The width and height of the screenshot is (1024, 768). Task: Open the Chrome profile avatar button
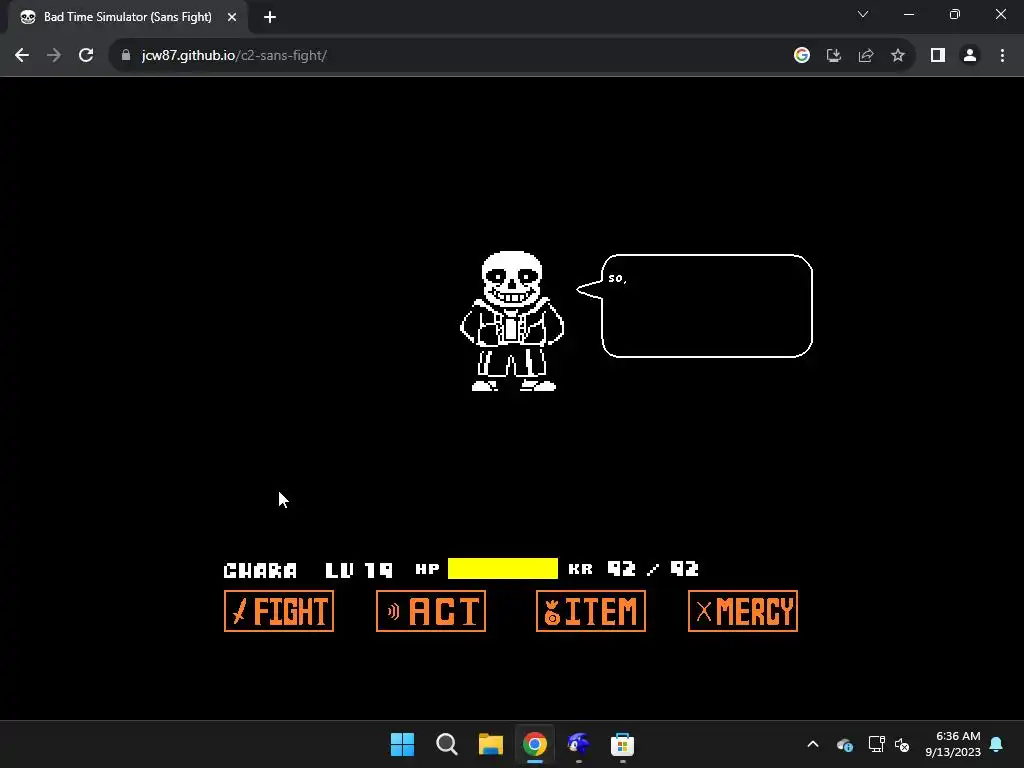[970, 56]
